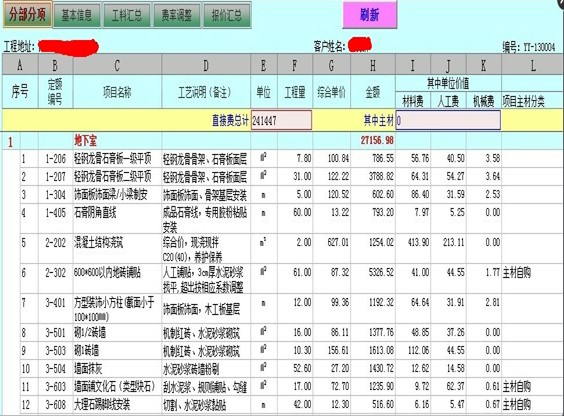Open the 分部分项 tab
The height and width of the screenshot is (416, 564).
pyautogui.click(x=27, y=14)
